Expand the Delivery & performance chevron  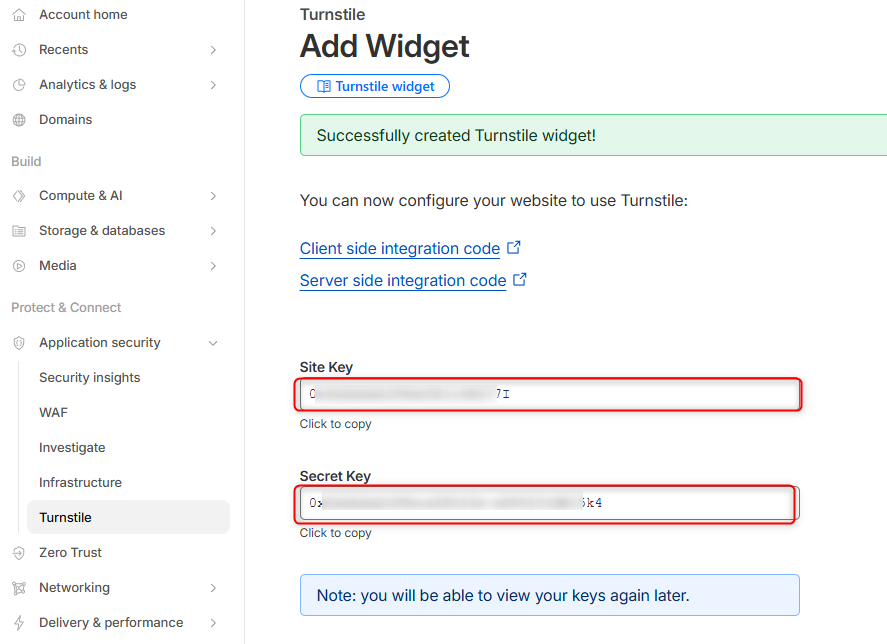[x=213, y=623]
